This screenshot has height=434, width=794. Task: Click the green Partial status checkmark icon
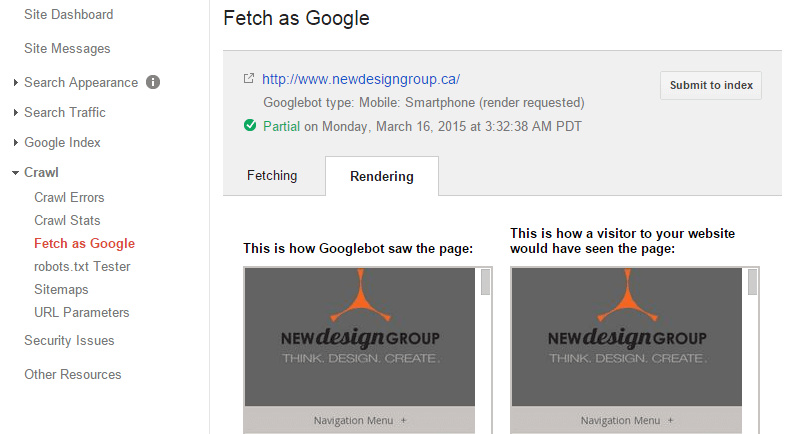pos(250,125)
